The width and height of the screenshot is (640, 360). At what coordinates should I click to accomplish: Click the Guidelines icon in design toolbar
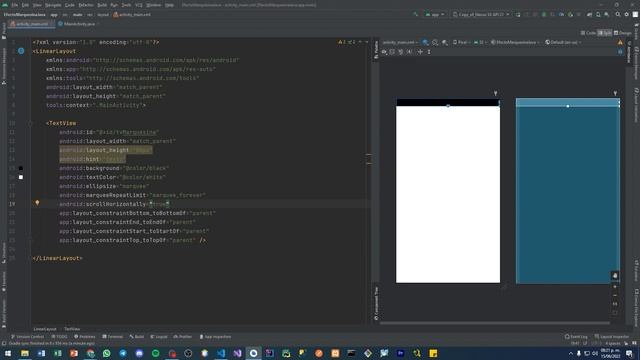429,52
